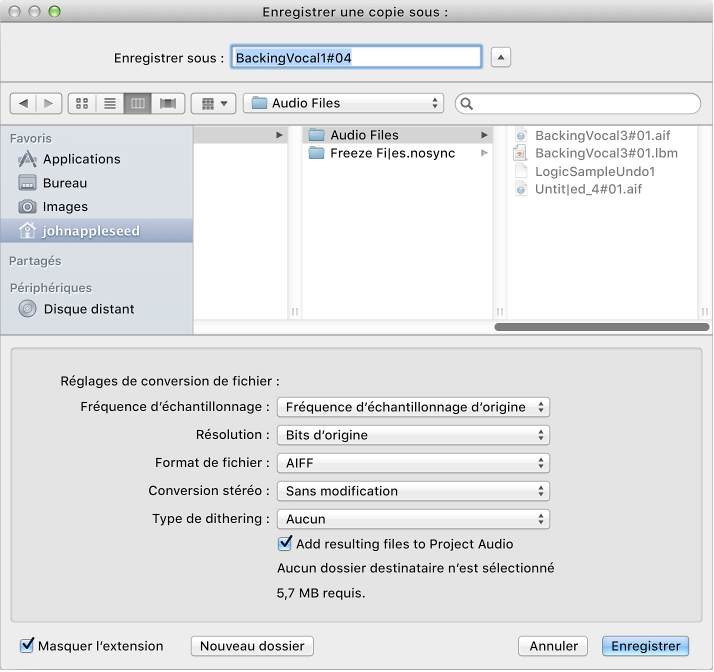Click the search field

(578, 104)
